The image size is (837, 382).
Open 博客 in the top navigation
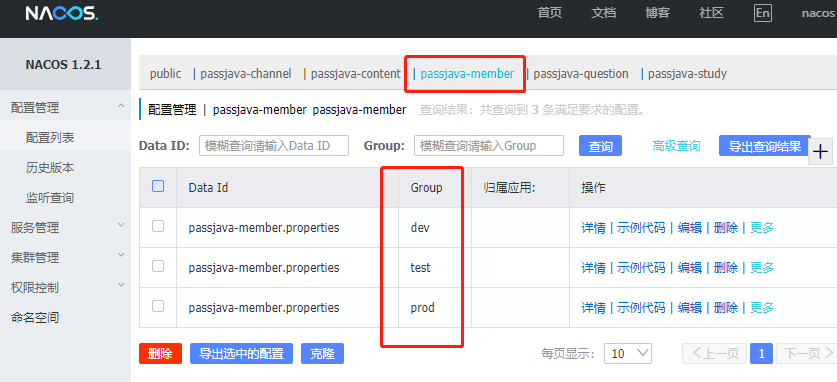click(x=658, y=13)
